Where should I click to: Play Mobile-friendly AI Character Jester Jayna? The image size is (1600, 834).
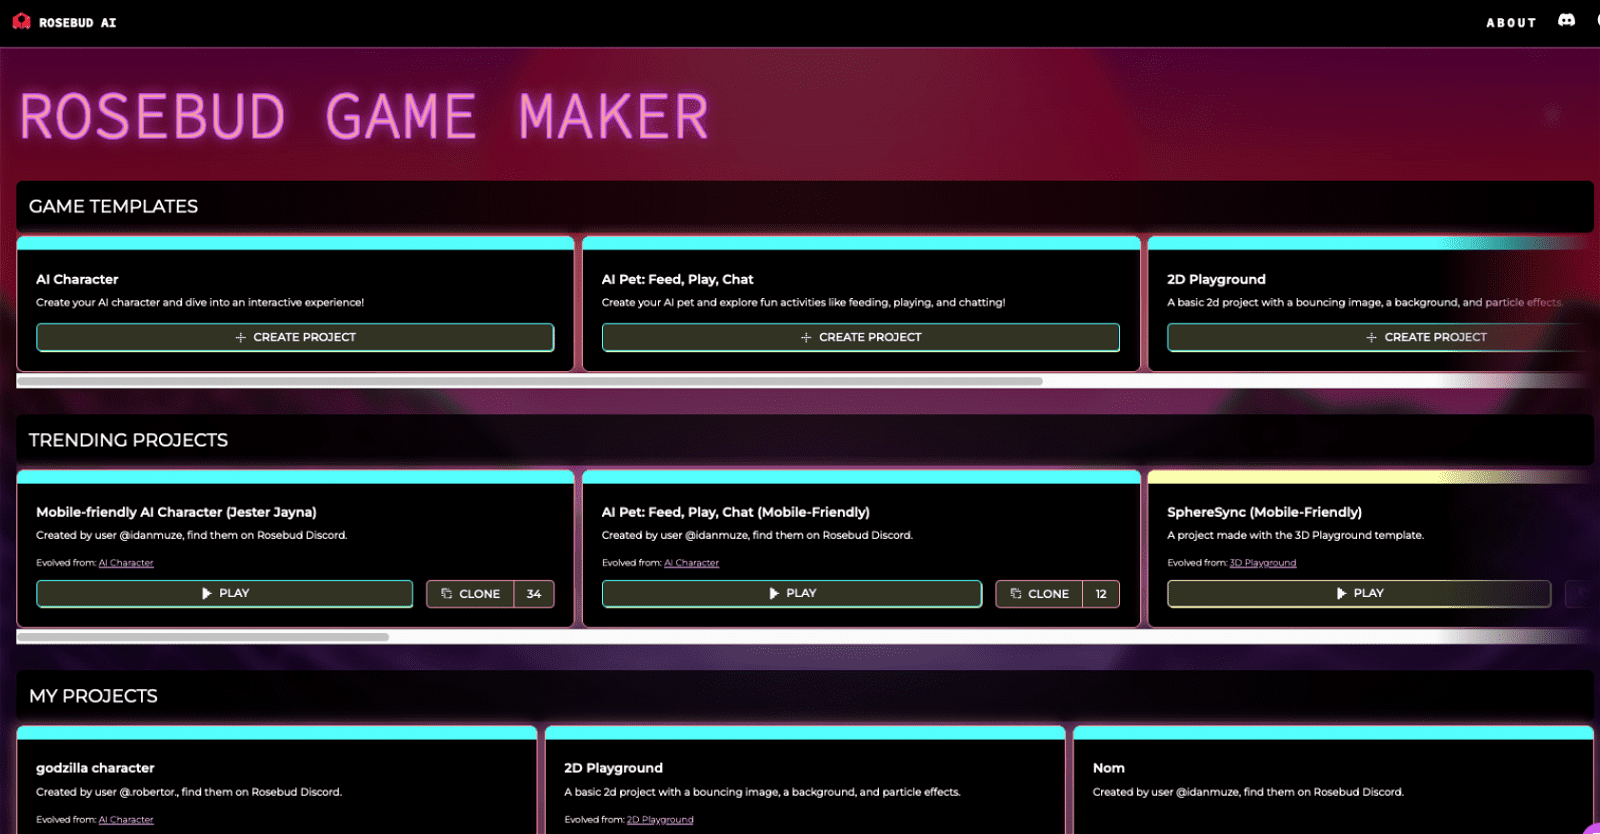point(225,593)
